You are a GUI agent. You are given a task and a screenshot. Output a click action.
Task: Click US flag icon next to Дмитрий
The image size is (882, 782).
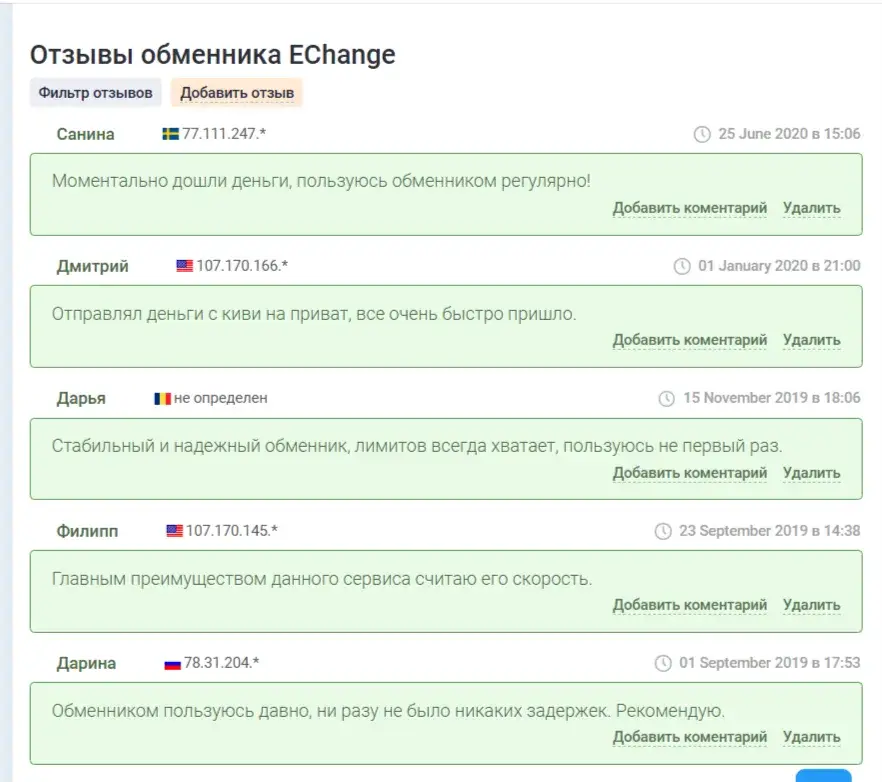point(184,266)
